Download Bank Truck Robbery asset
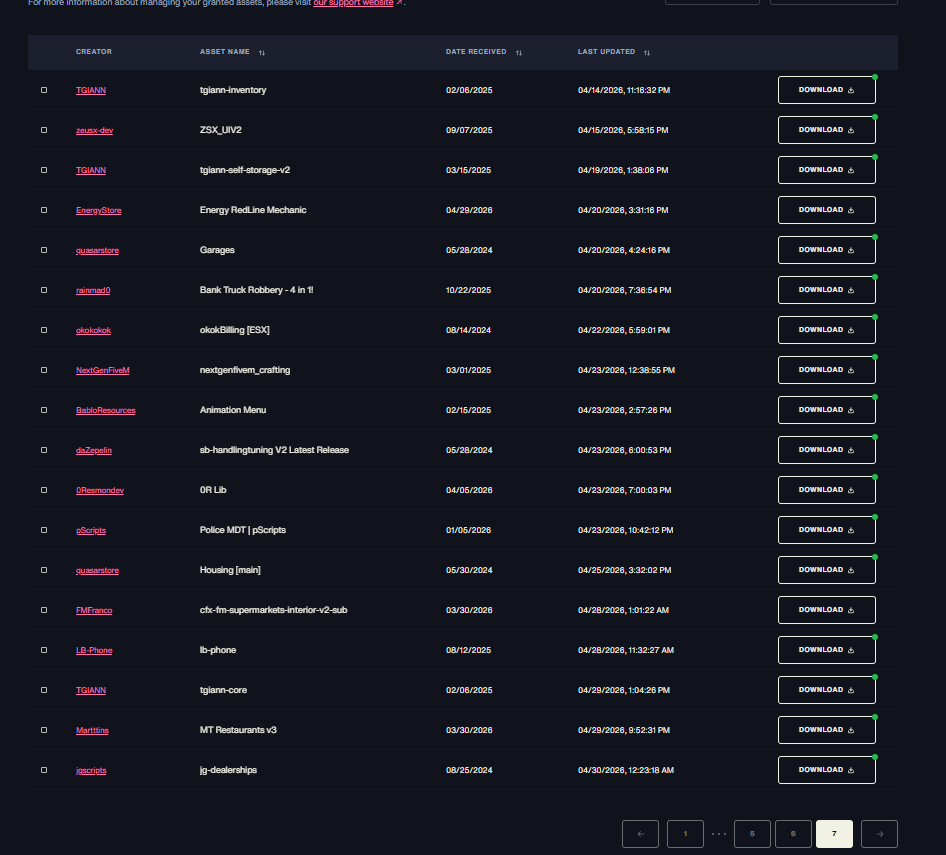 [827, 290]
